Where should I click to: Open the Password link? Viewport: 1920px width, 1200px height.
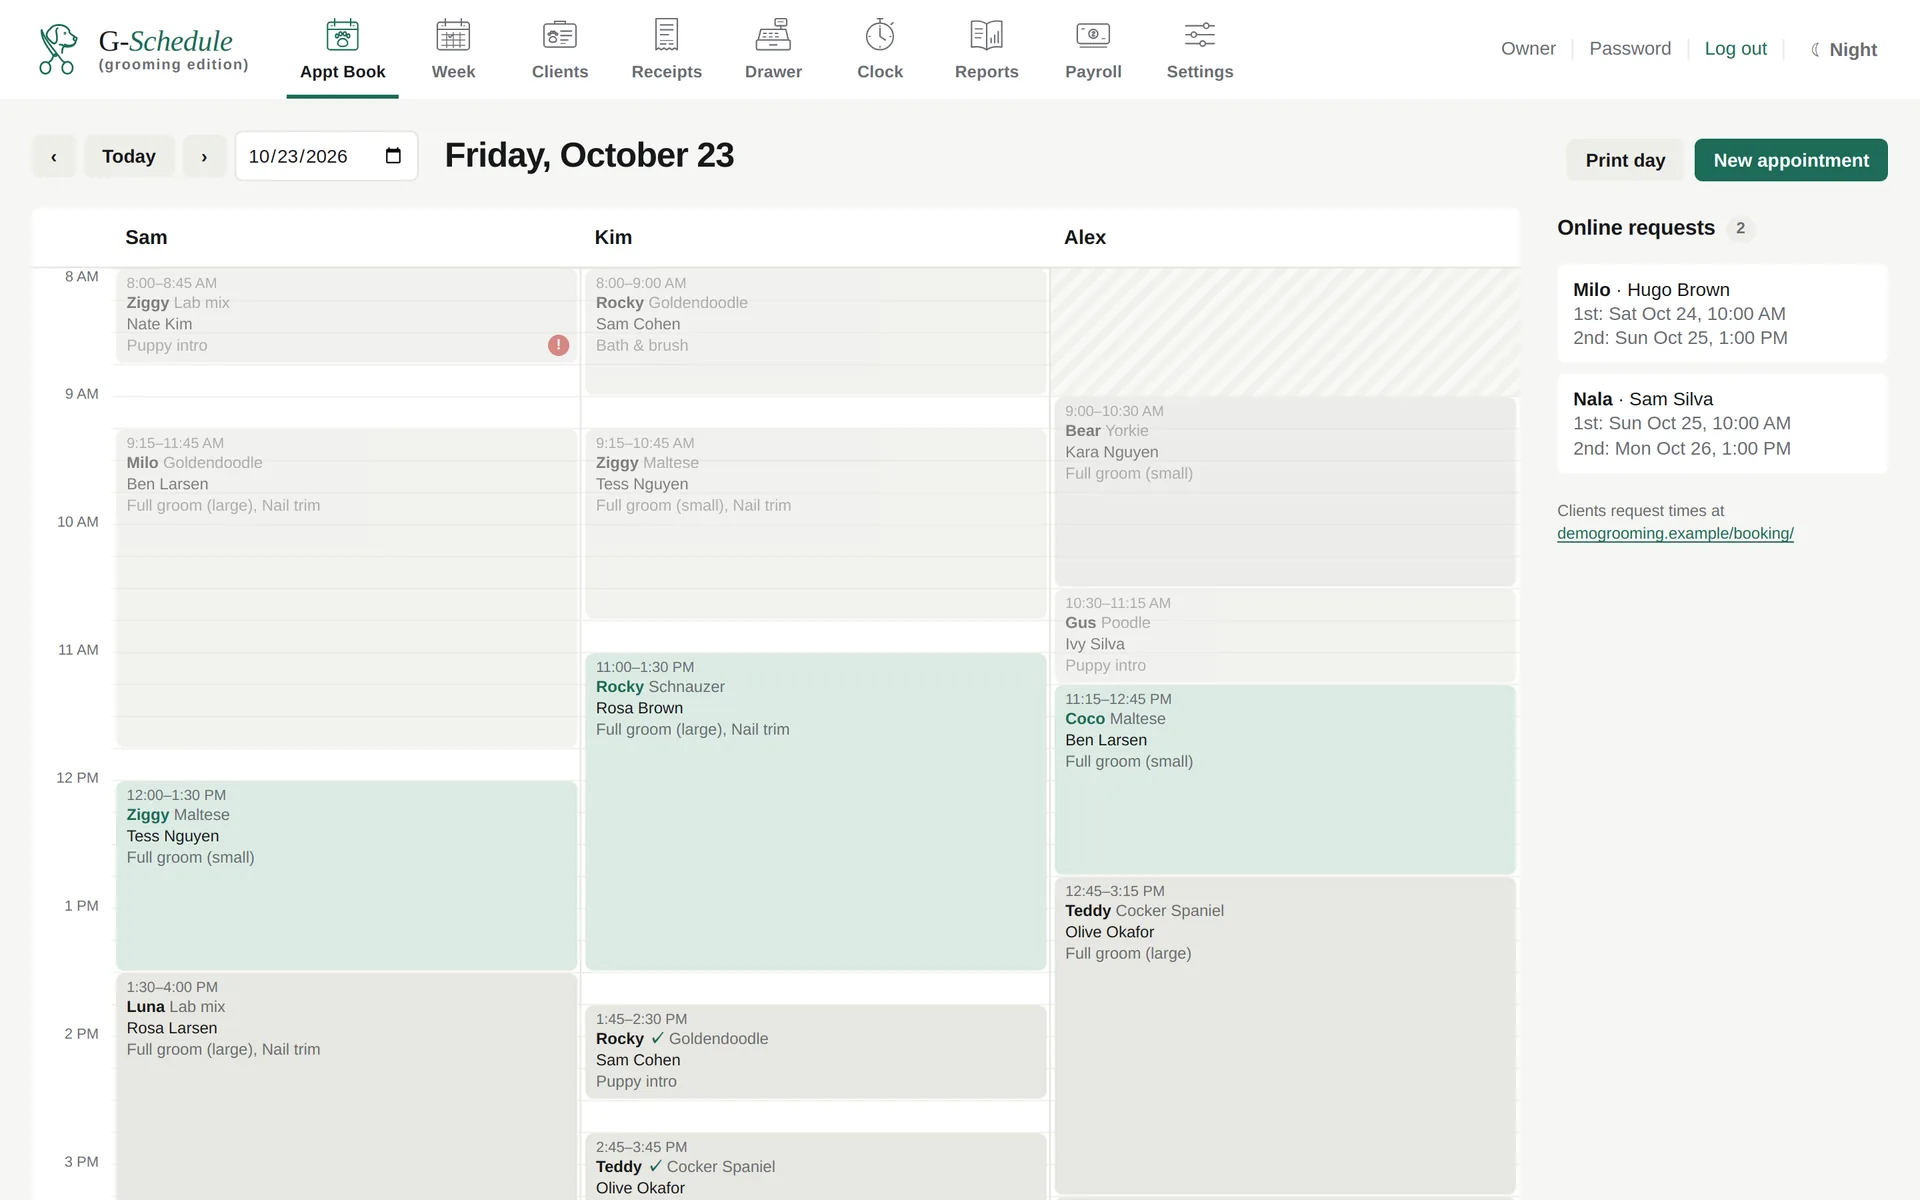(x=1630, y=48)
